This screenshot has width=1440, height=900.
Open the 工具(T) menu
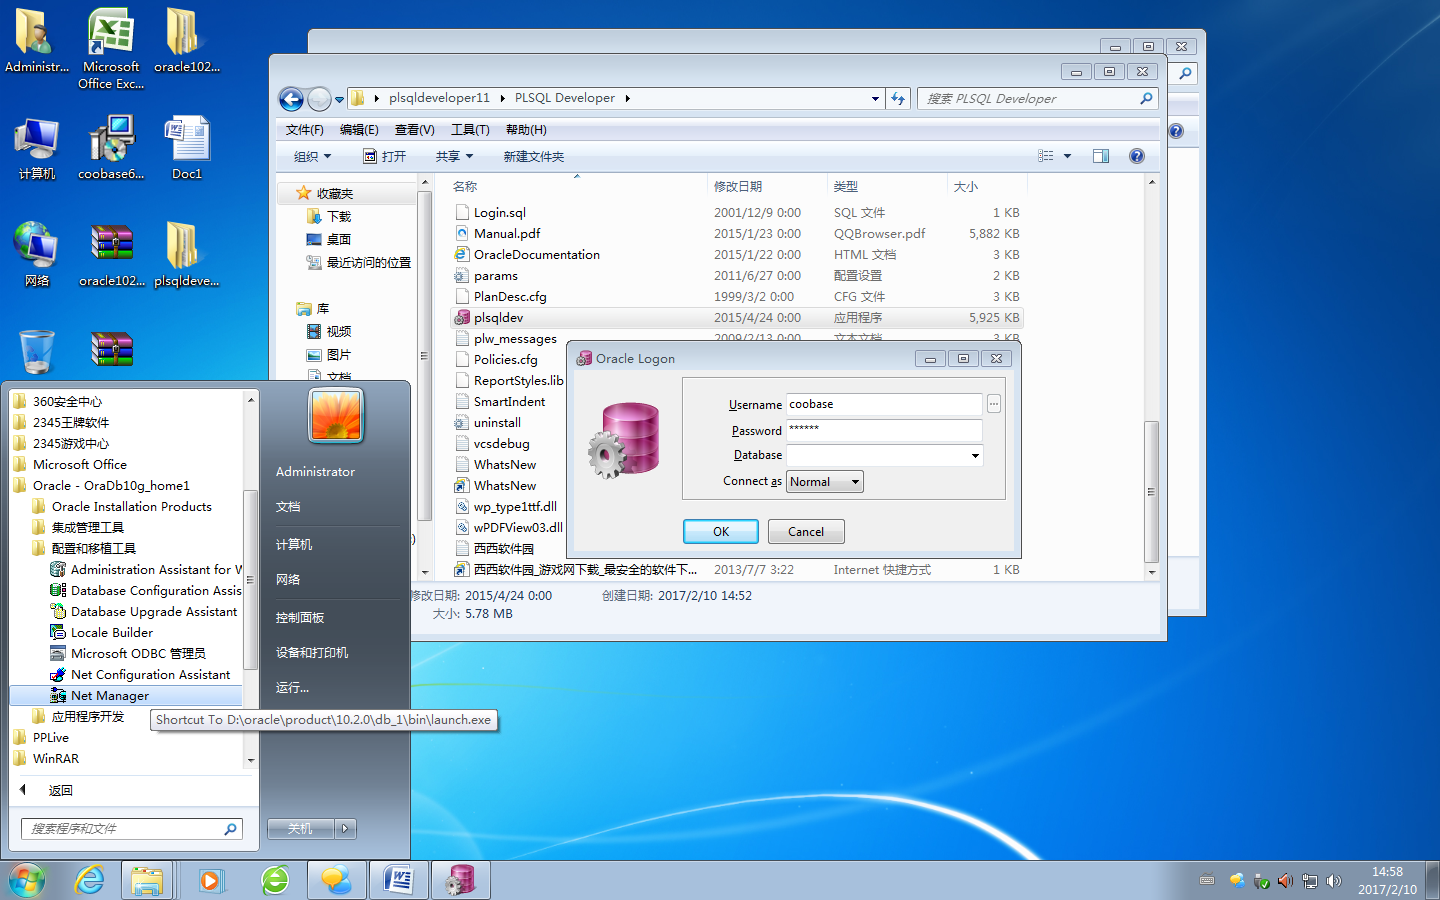[470, 130]
